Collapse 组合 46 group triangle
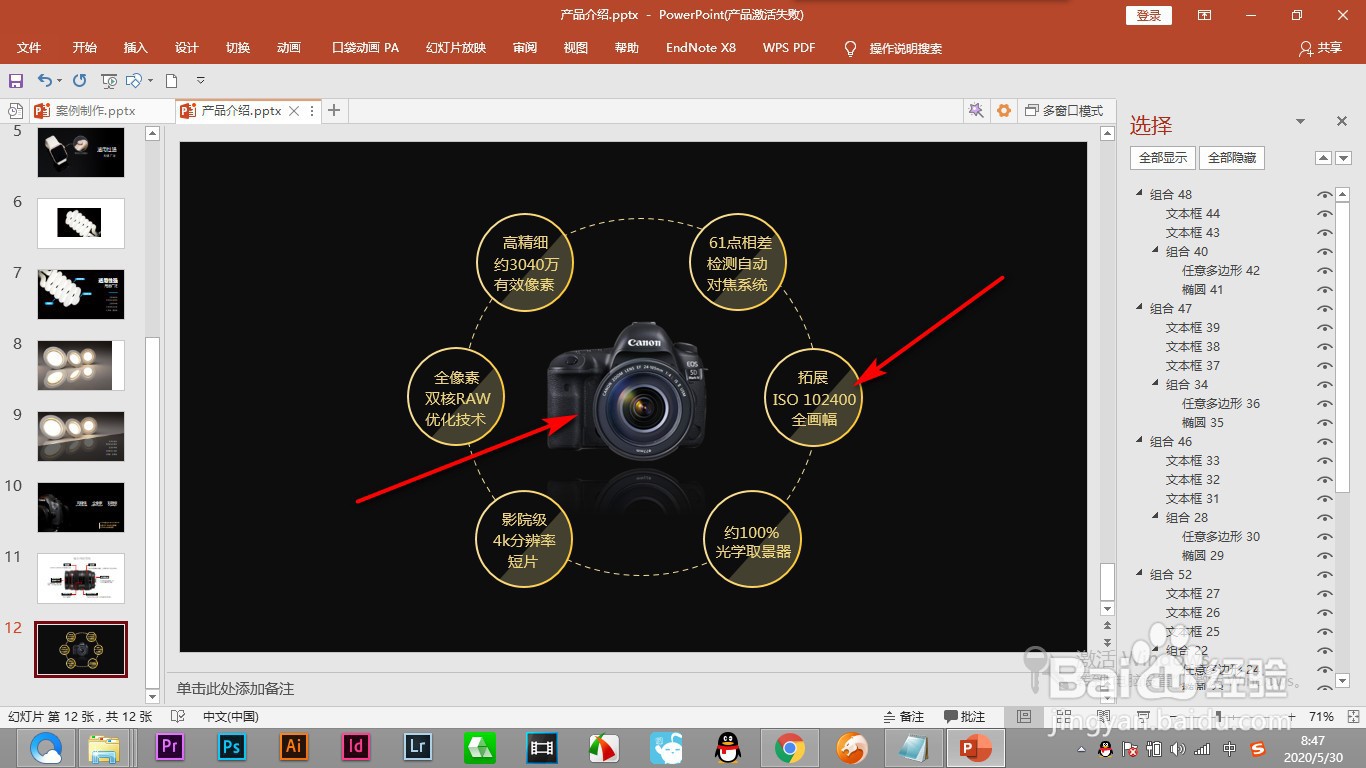The image size is (1366, 768). [1139, 441]
